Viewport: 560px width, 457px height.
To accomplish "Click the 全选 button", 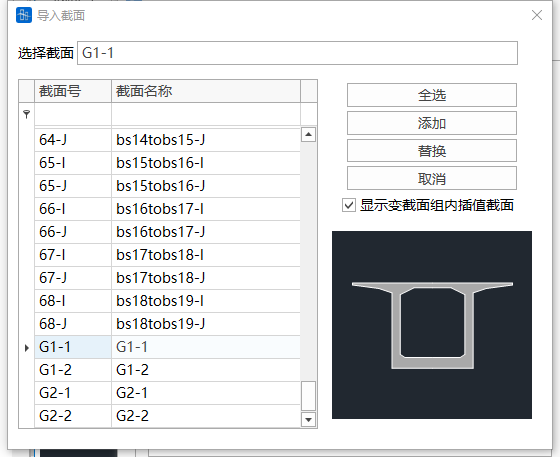I will pos(432,95).
